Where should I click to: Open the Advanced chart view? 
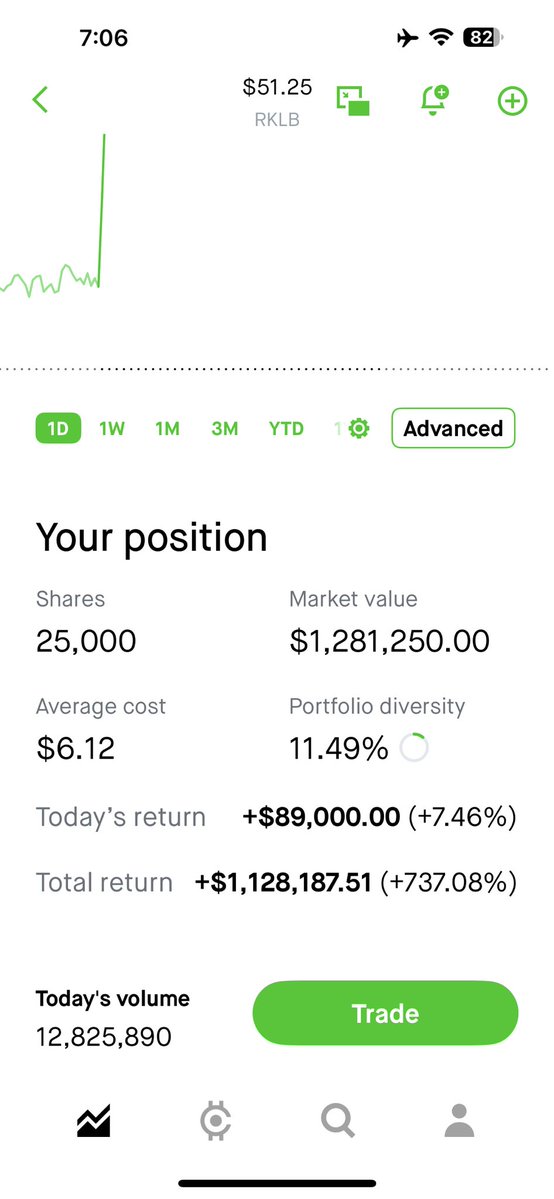click(x=453, y=428)
